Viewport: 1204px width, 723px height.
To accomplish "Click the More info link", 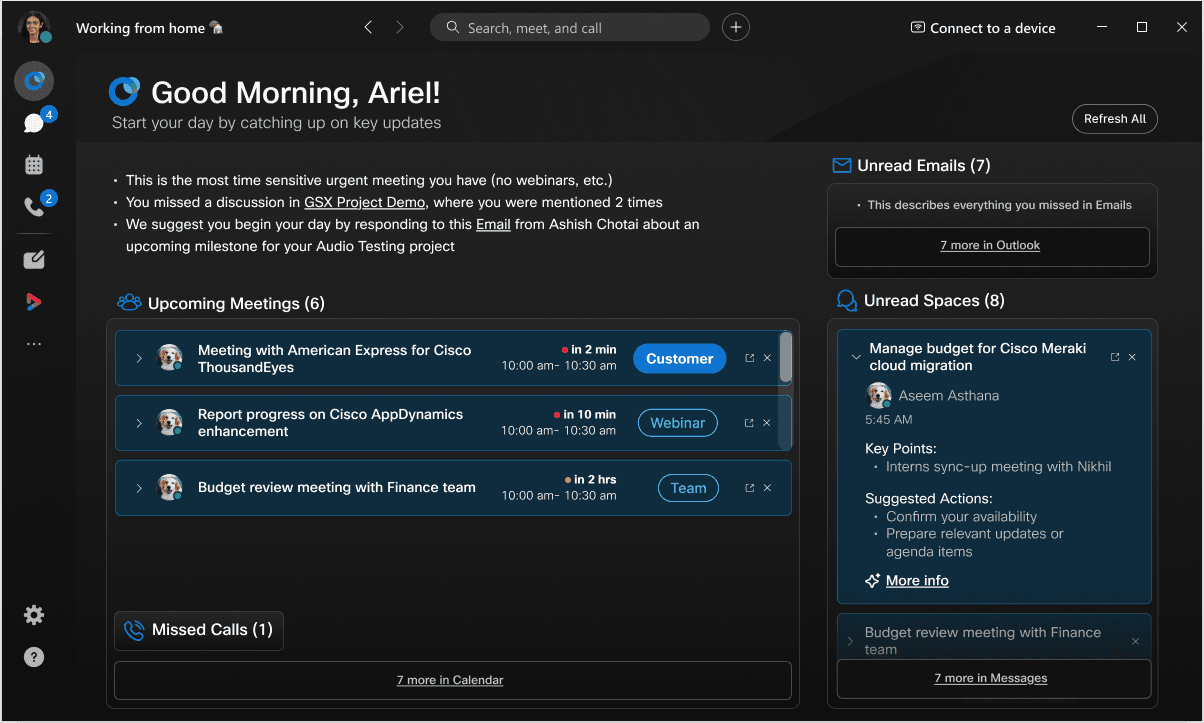I will tap(917, 581).
